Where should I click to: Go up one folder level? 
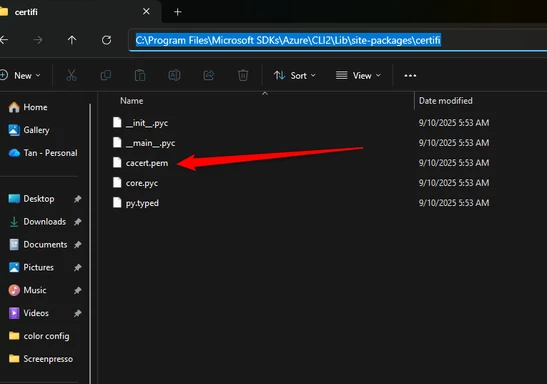(x=72, y=40)
